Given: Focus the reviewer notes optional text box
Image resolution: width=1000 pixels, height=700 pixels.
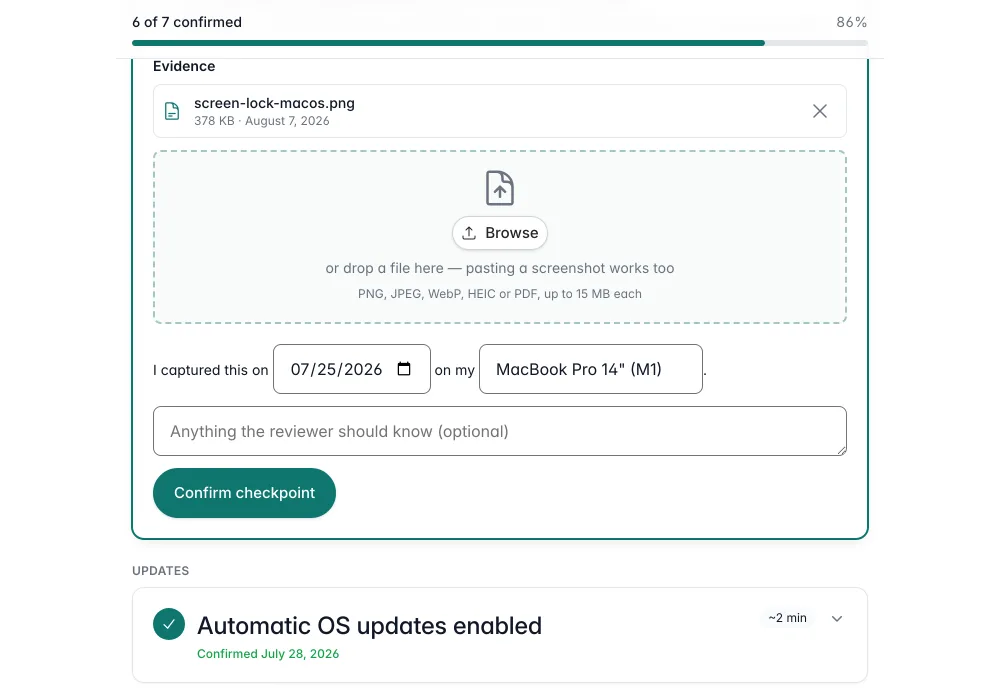Looking at the screenshot, I should [499, 431].
